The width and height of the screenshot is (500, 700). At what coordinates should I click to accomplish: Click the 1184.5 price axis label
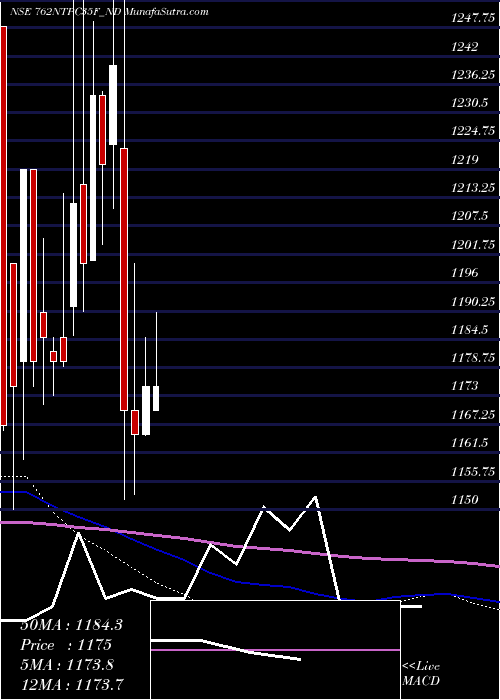(x=470, y=329)
